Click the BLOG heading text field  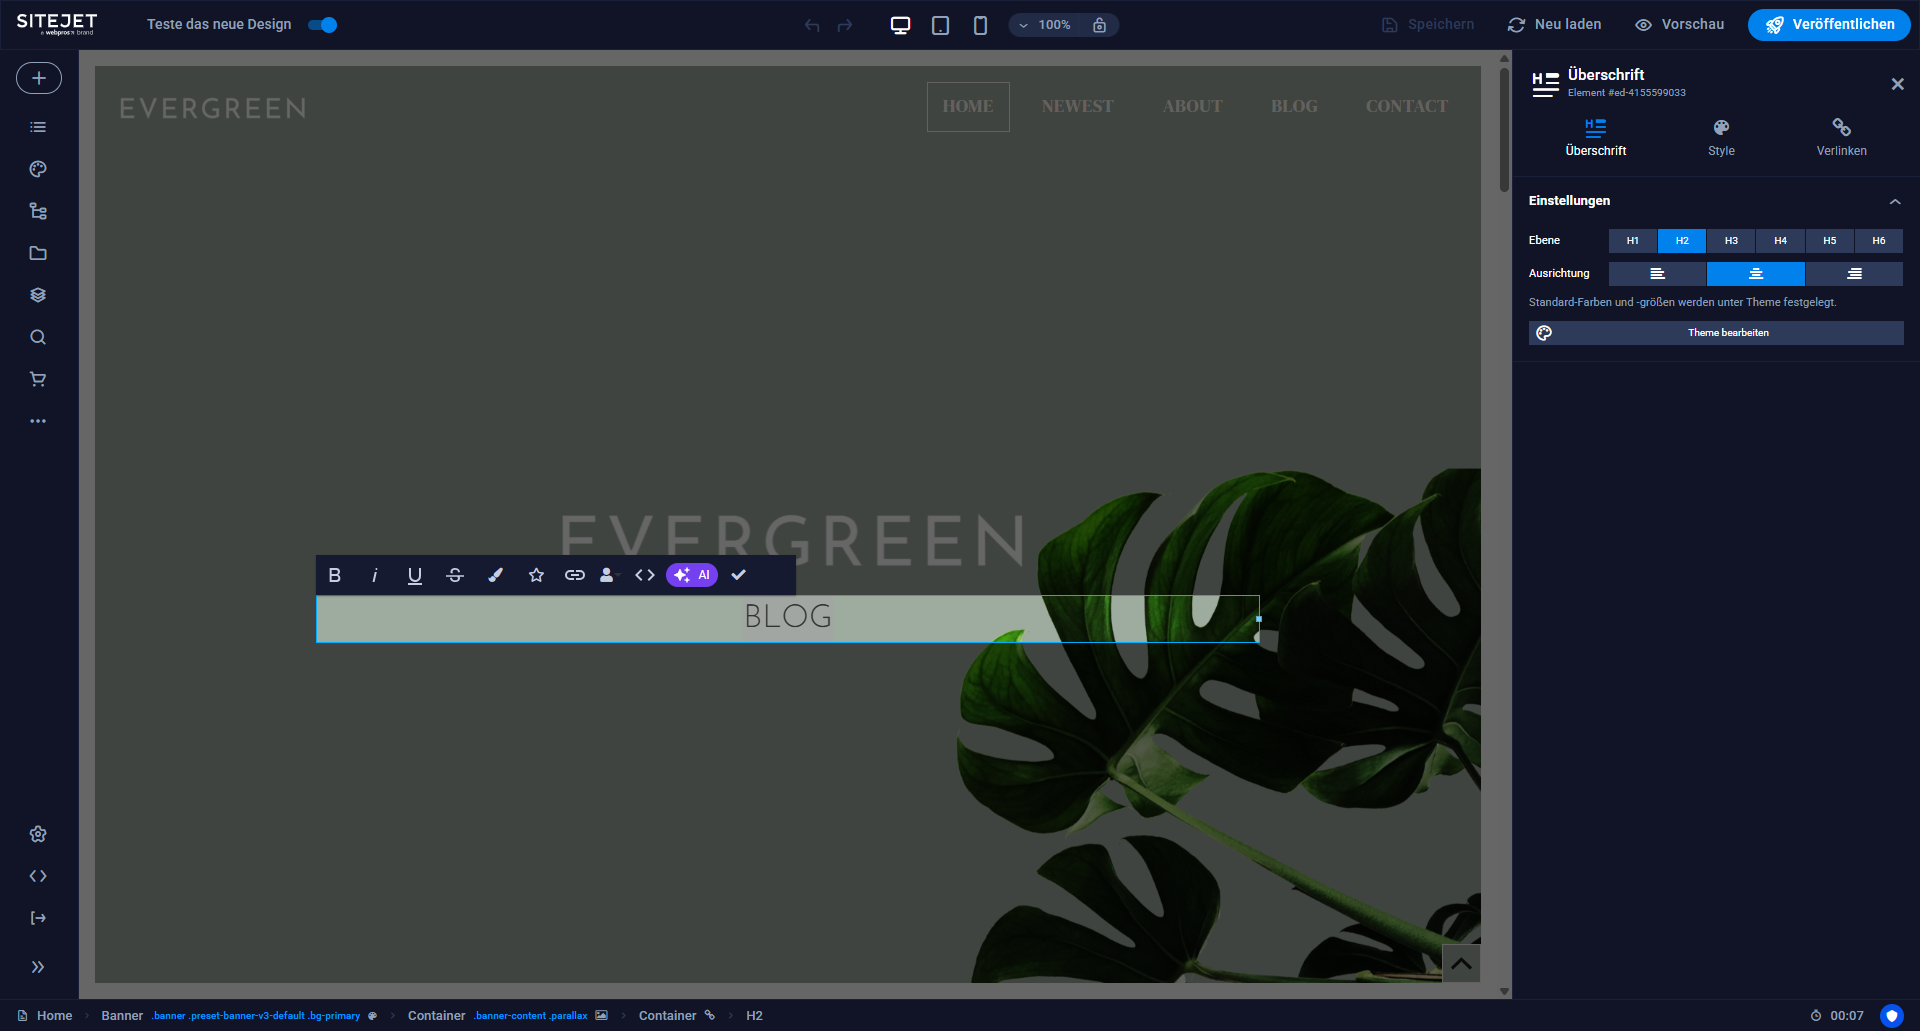[x=788, y=618]
